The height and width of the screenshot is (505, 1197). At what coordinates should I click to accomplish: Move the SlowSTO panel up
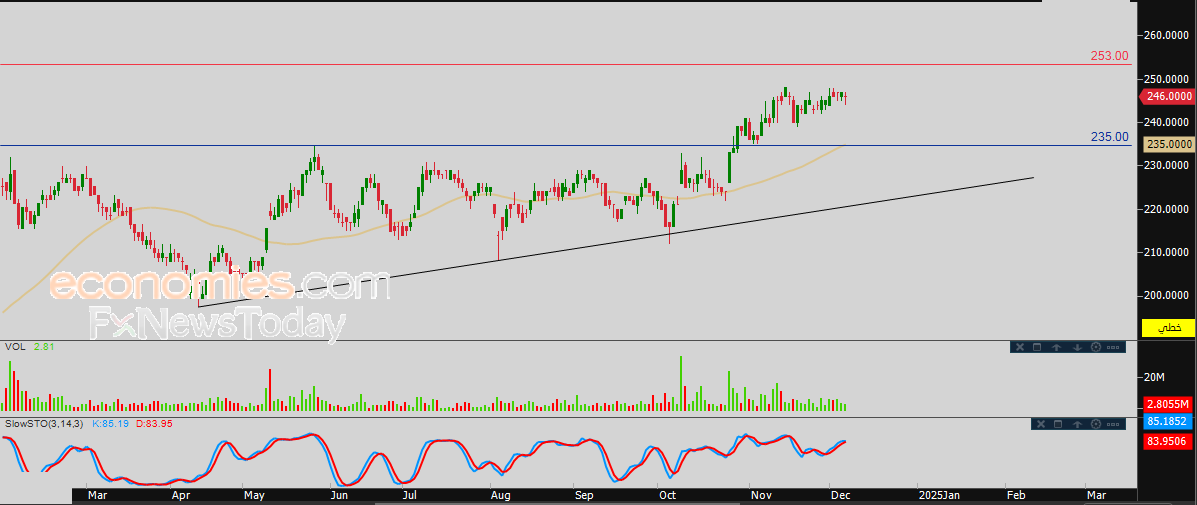coord(1077,423)
